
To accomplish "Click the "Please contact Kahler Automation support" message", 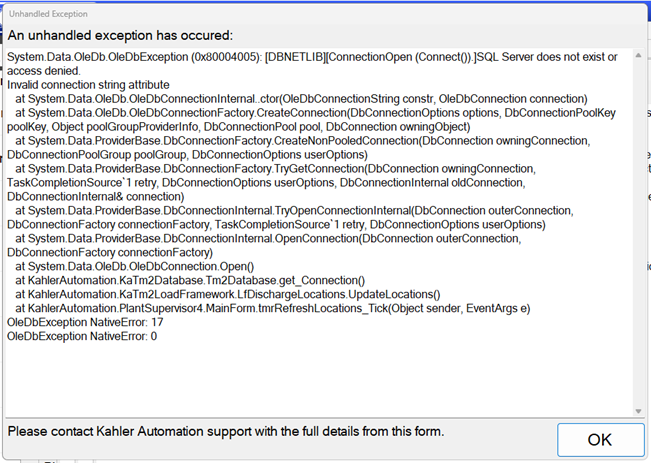I will 225,431.
